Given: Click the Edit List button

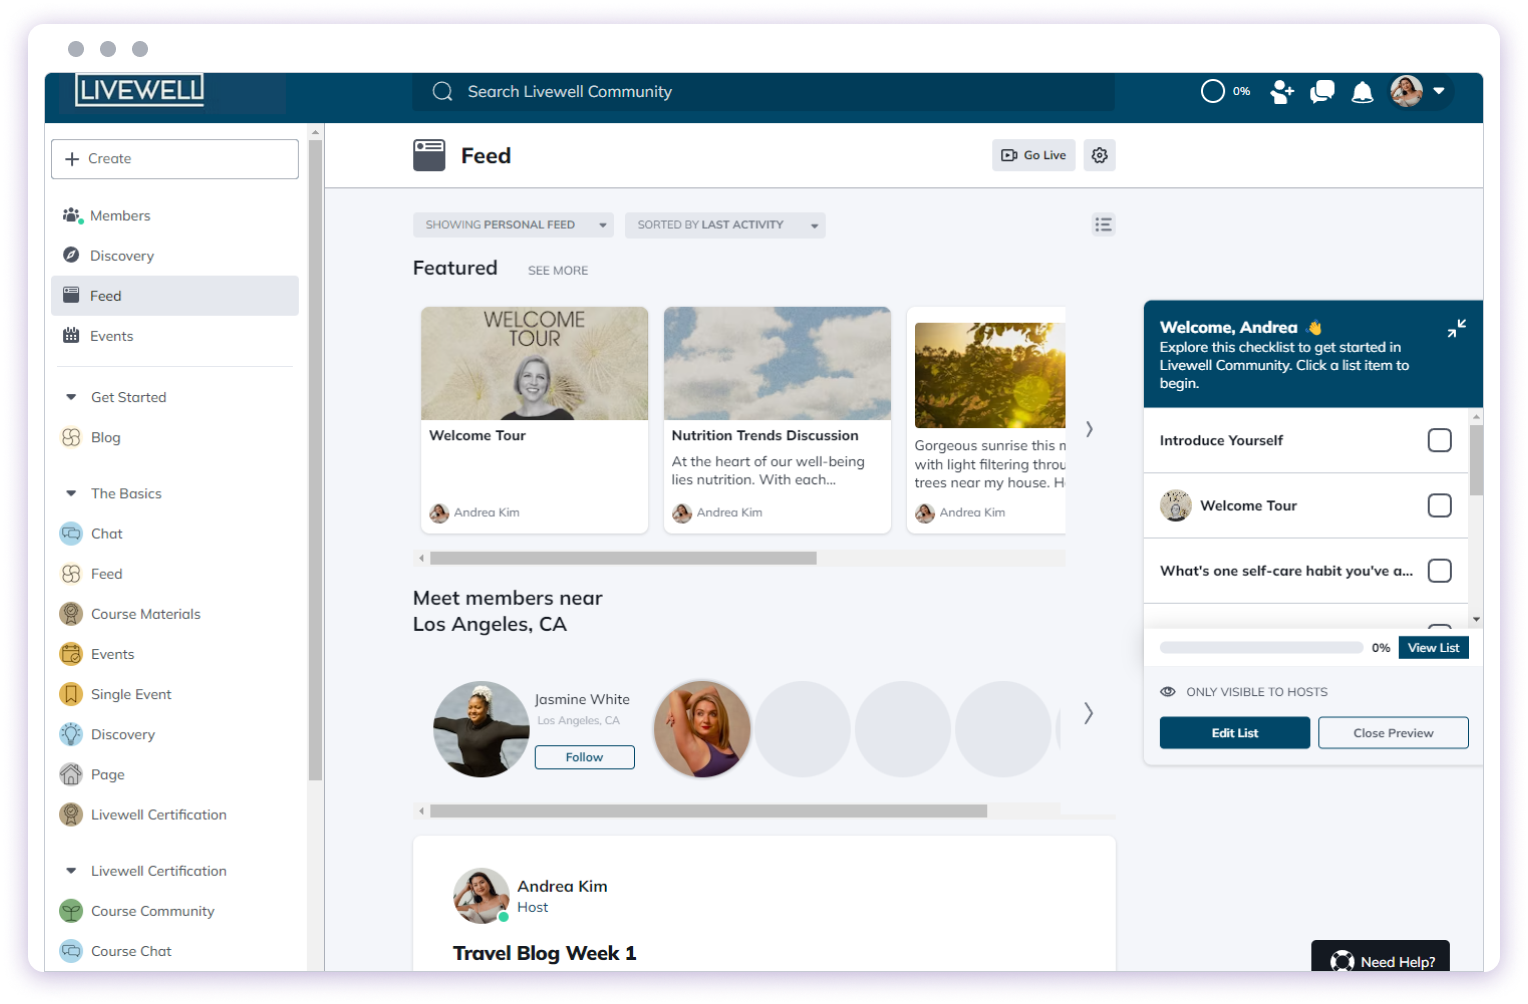Looking at the screenshot, I should pos(1234,732).
